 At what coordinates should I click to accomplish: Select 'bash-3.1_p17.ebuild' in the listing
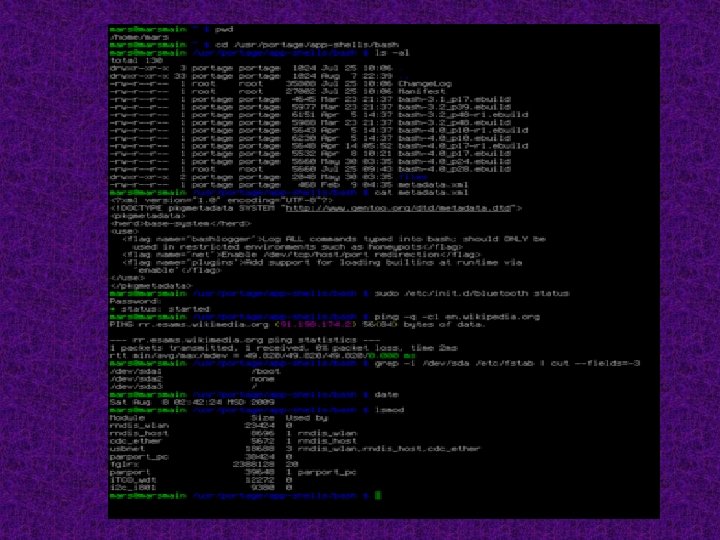tap(455, 100)
